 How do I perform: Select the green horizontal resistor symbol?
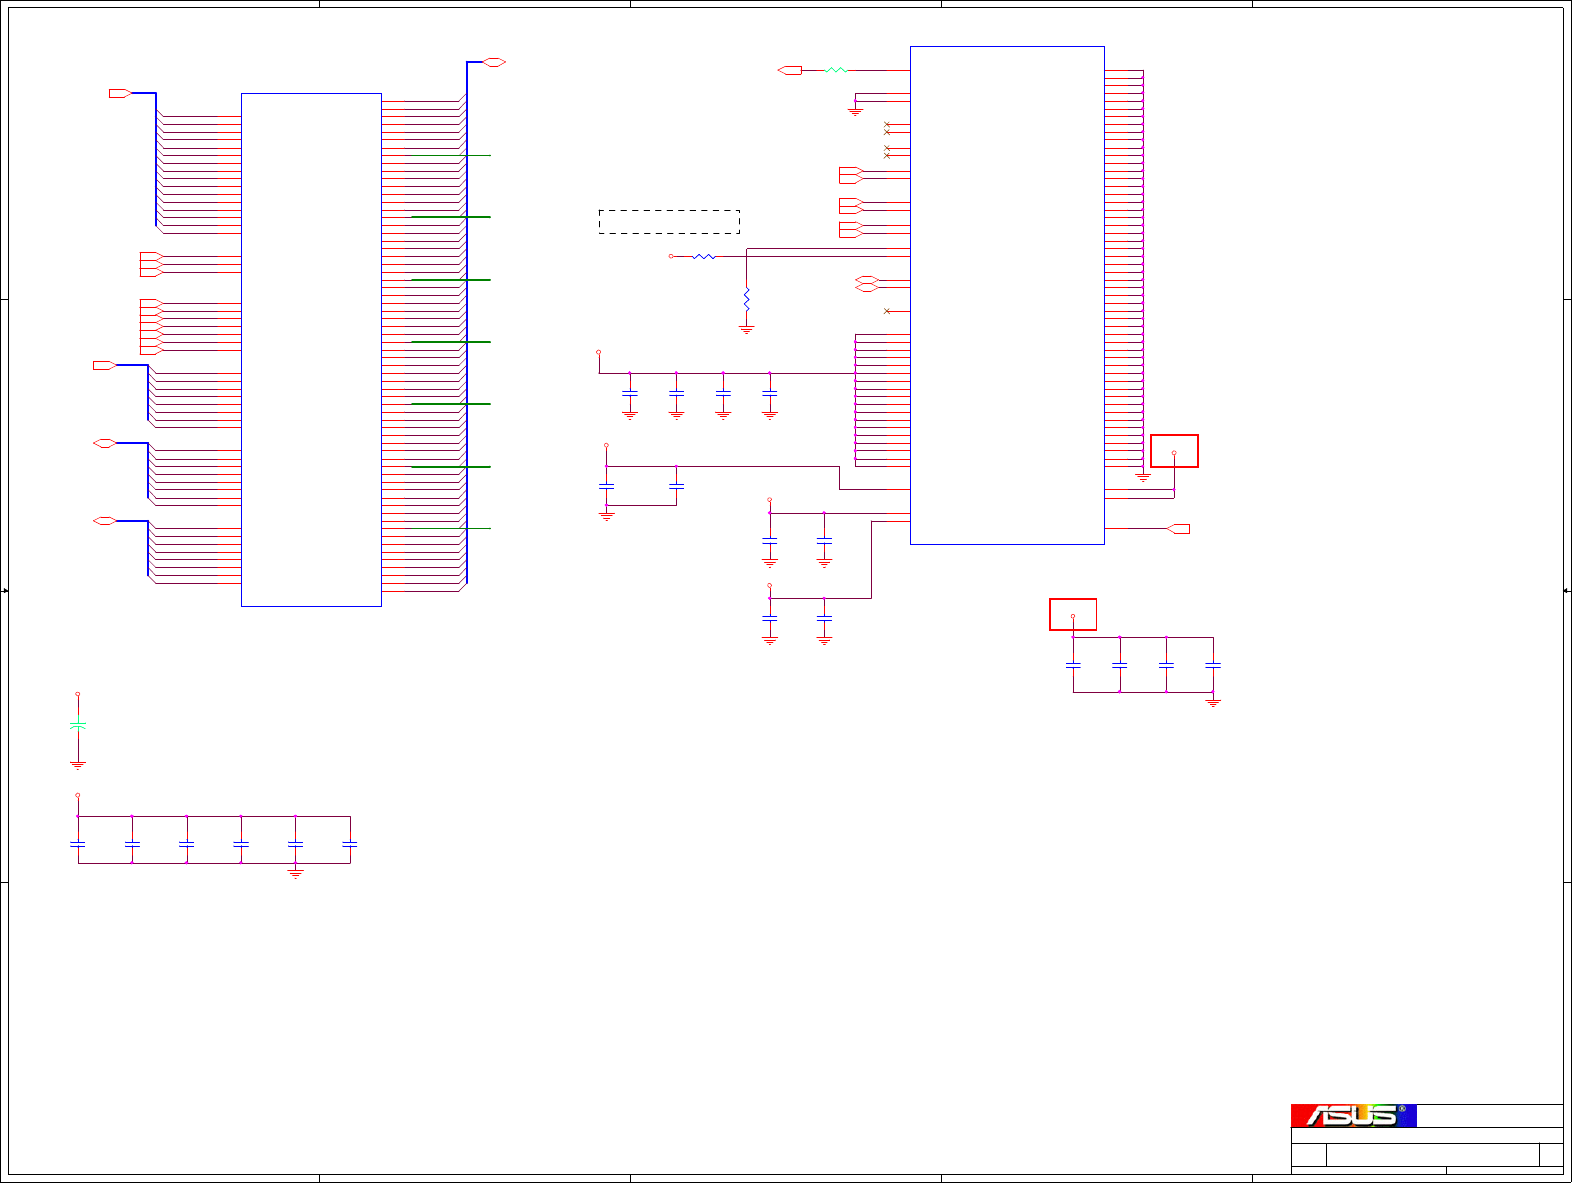[x=836, y=70]
